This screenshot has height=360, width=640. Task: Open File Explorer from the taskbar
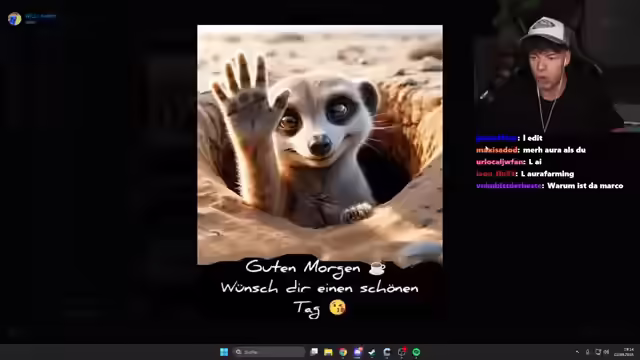(328, 352)
